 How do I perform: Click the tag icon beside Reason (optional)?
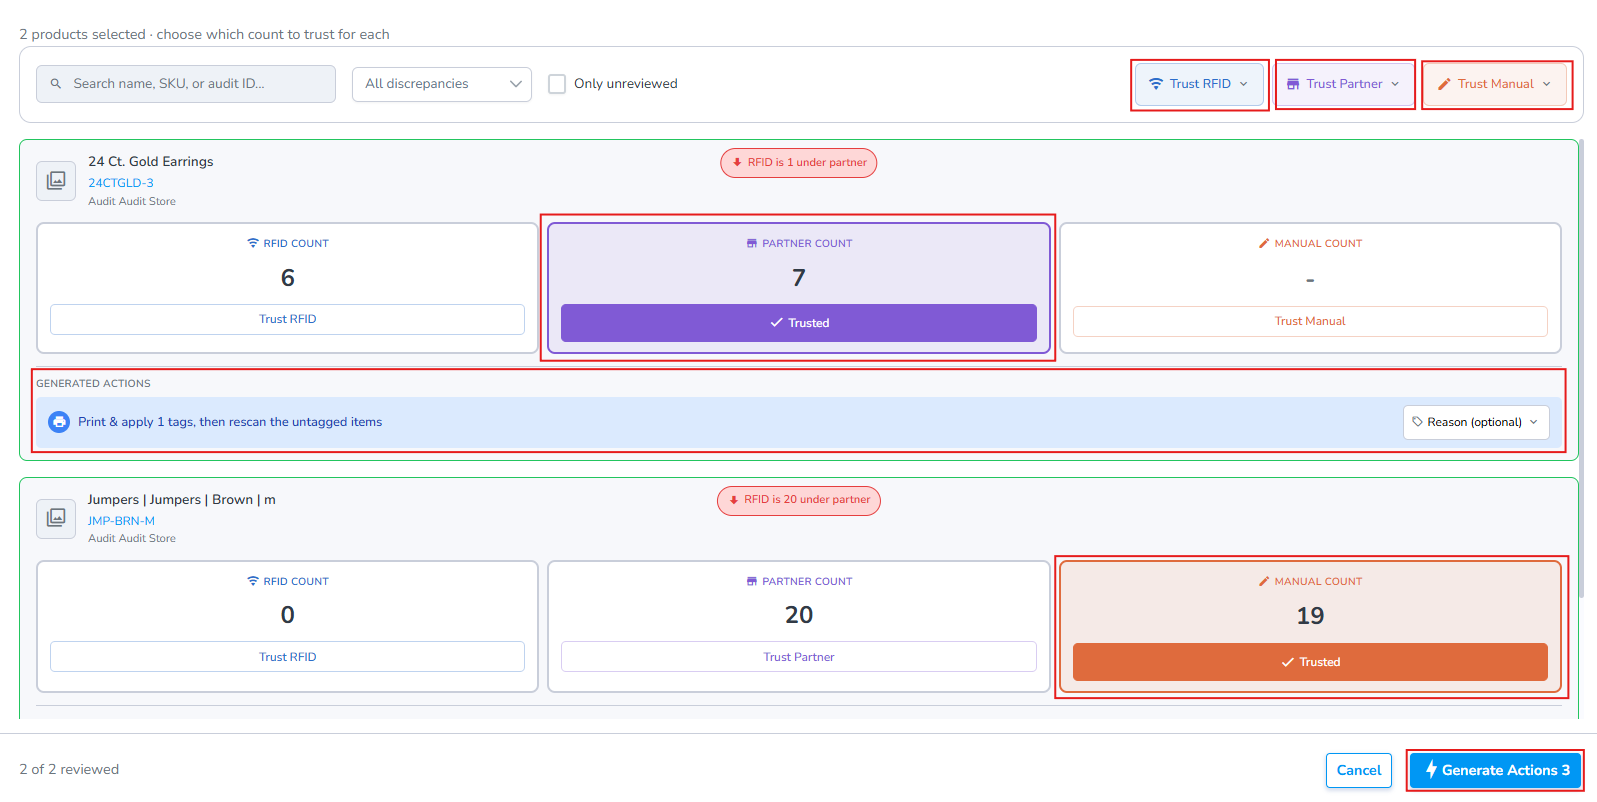(x=1417, y=422)
